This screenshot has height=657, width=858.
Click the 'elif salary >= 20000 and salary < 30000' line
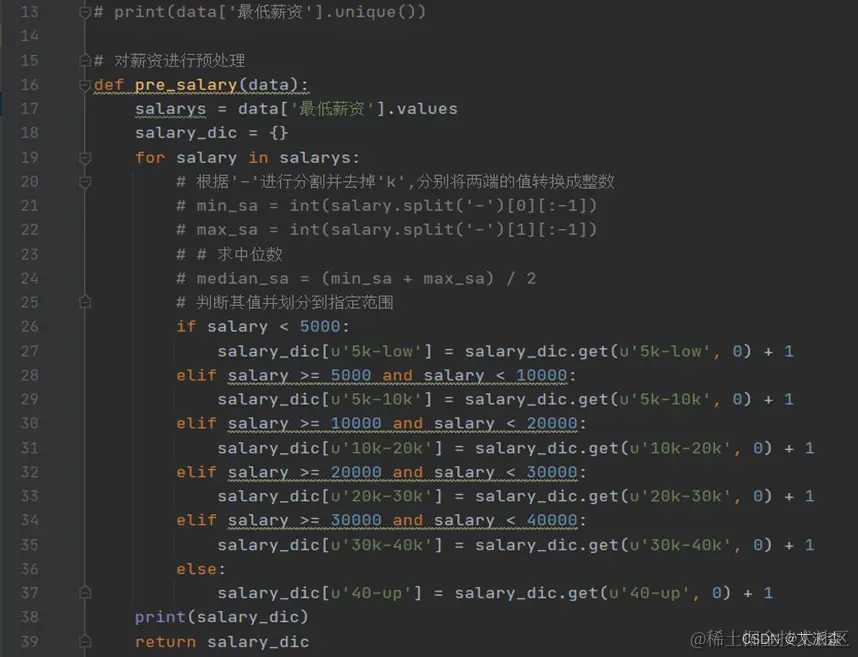point(381,472)
